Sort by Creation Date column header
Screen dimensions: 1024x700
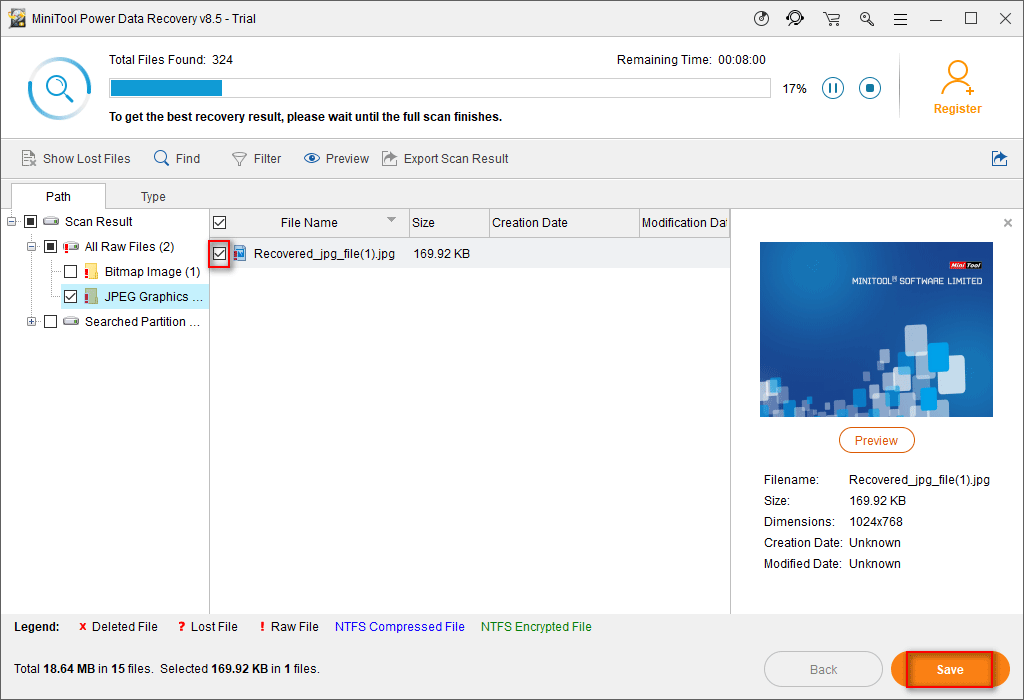(x=564, y=223)
